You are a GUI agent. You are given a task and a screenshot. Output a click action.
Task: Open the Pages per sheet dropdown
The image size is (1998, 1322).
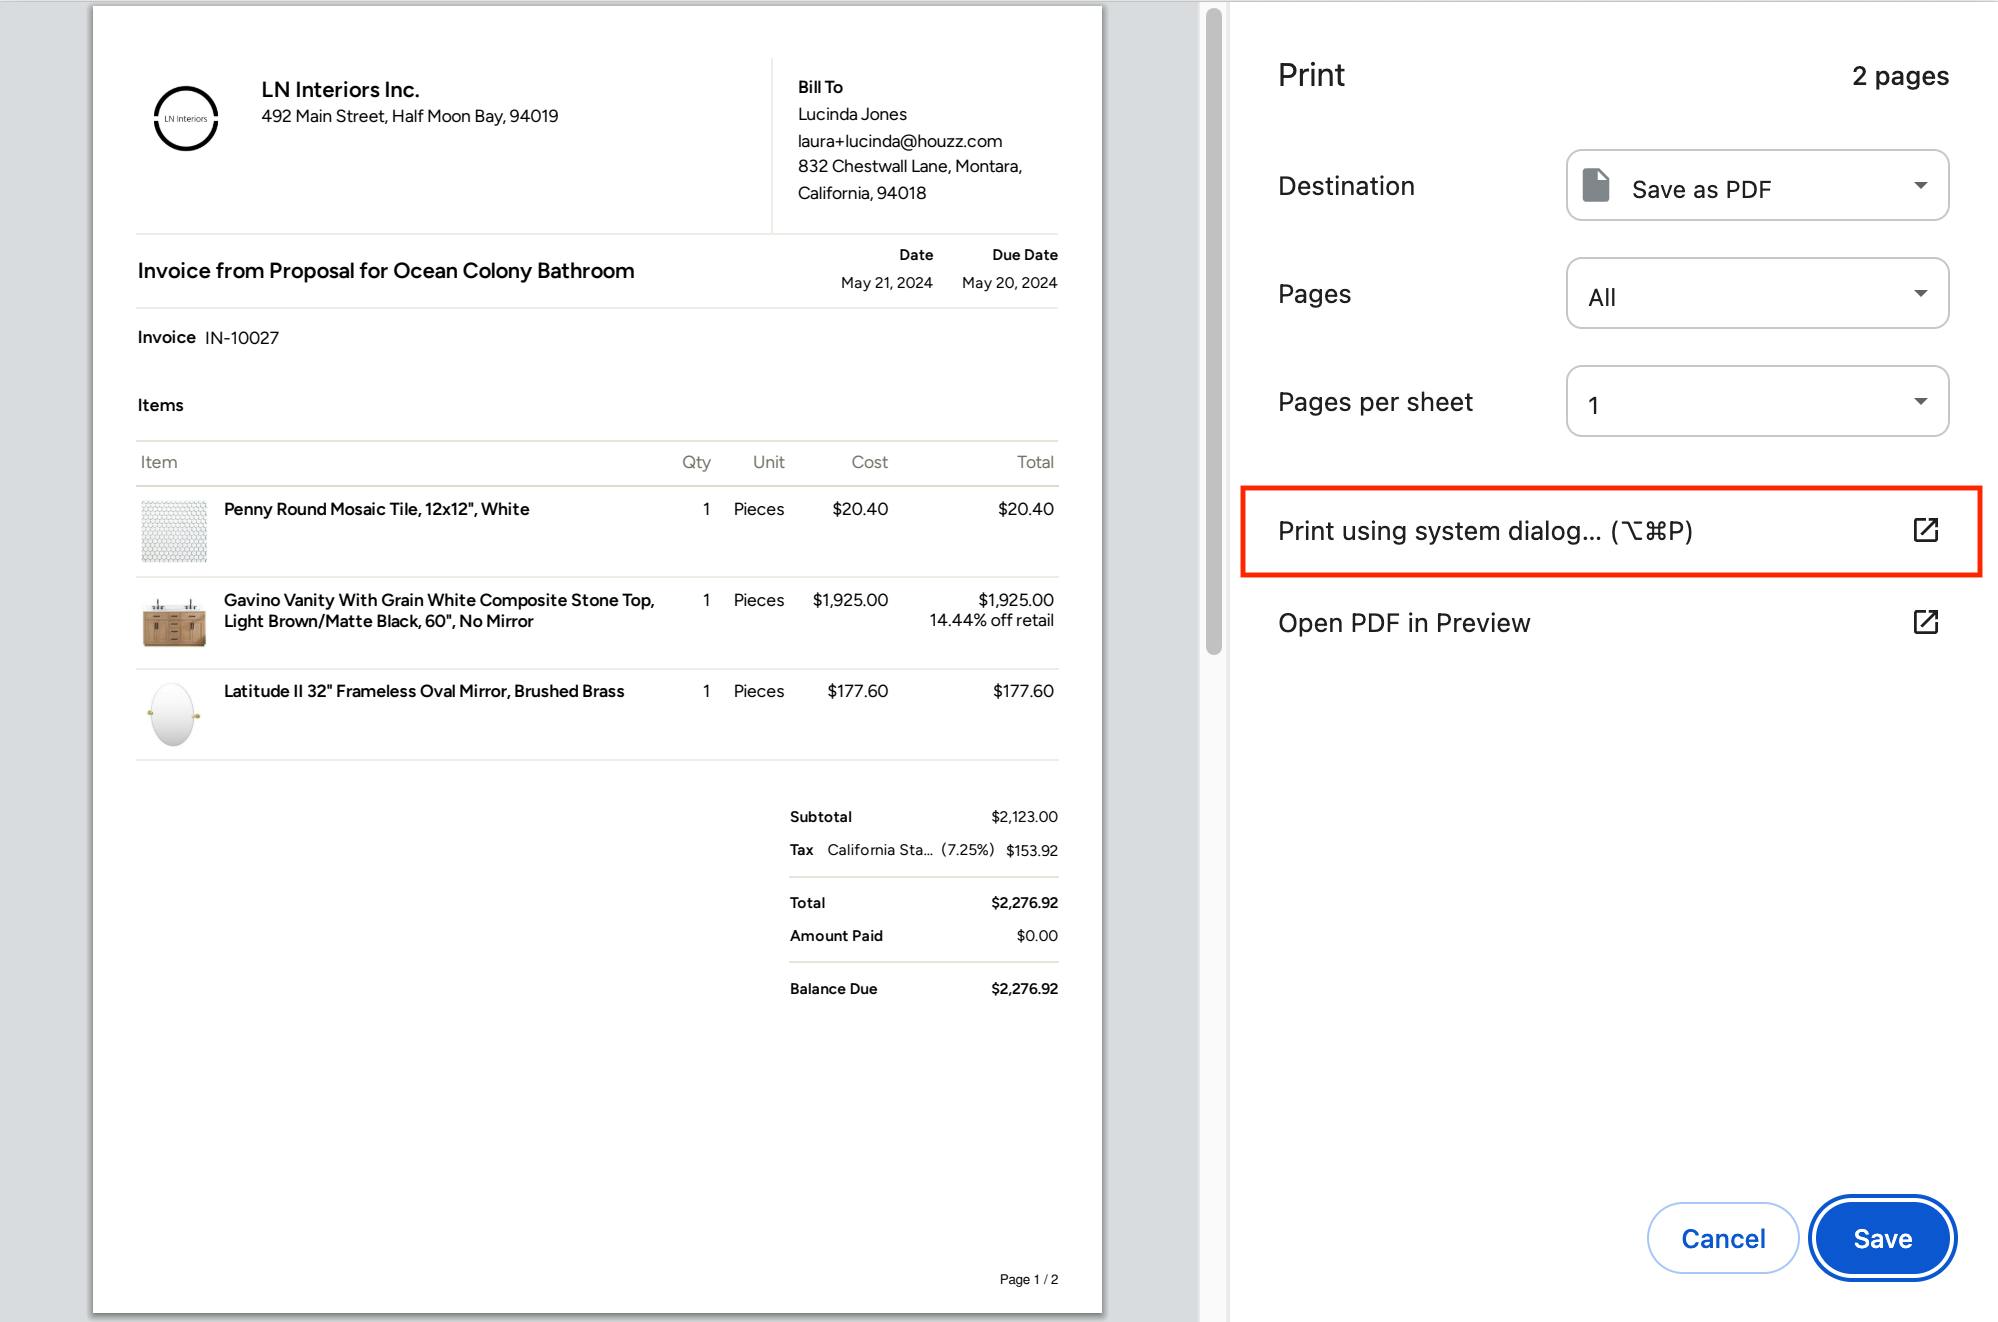tap(1756, 402)
